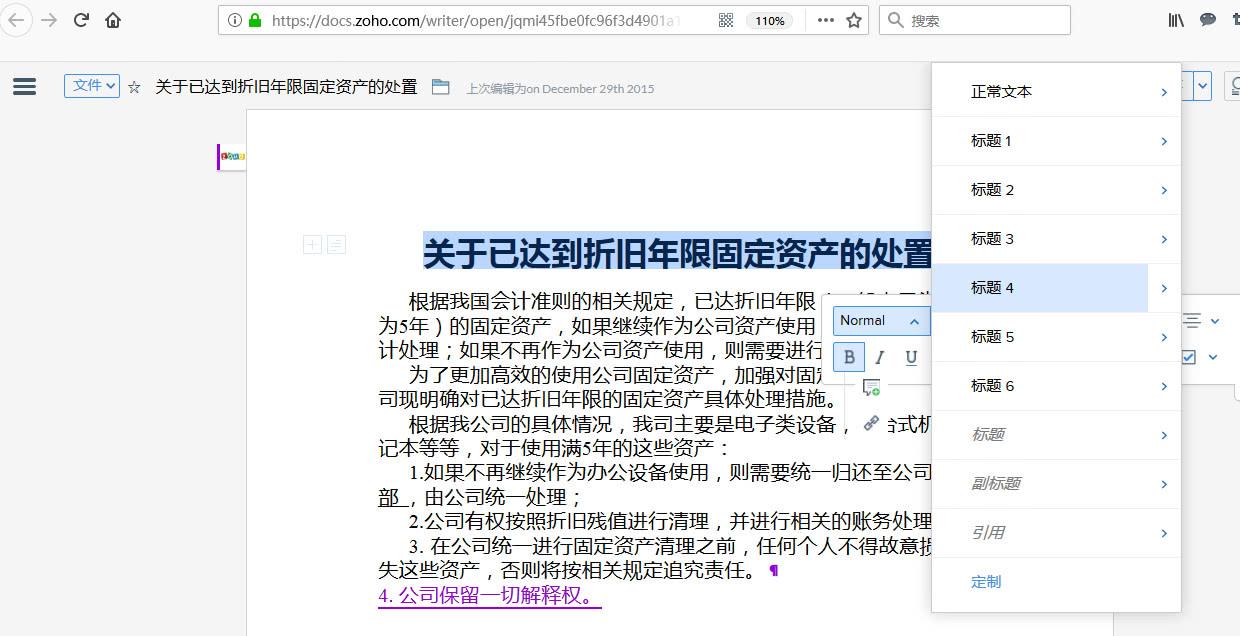Select 标题 4 from the style list
The width and height of the screenshot is (1240, 636).
[1040, 288]
